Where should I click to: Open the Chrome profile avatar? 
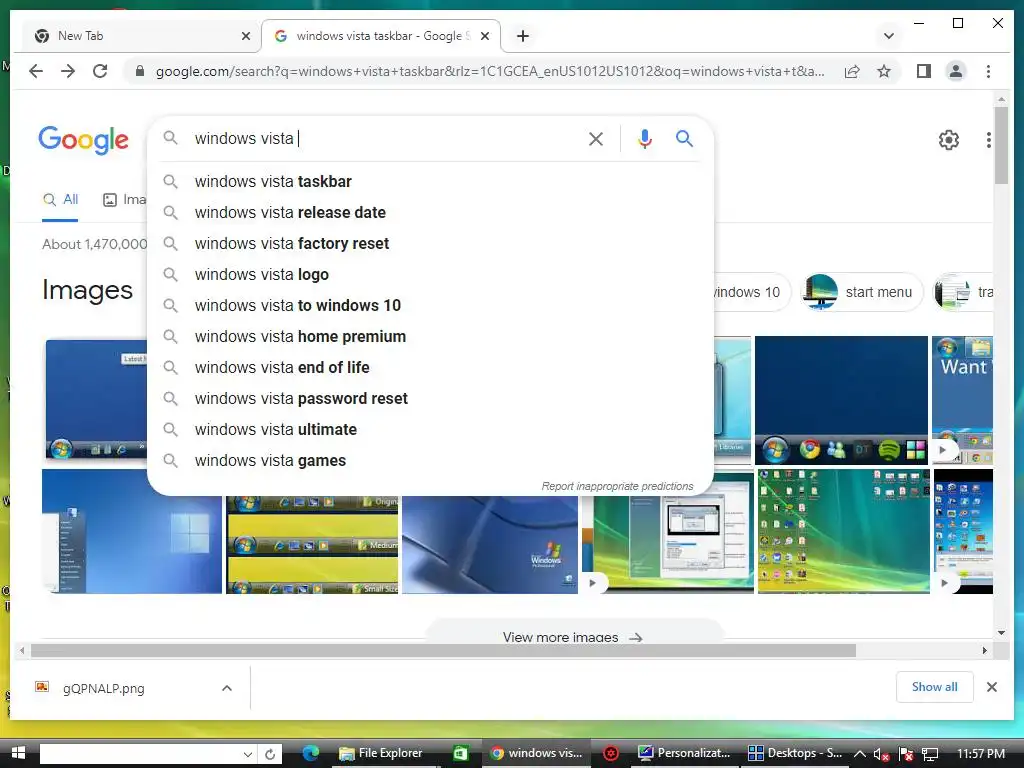click(955, 71)
